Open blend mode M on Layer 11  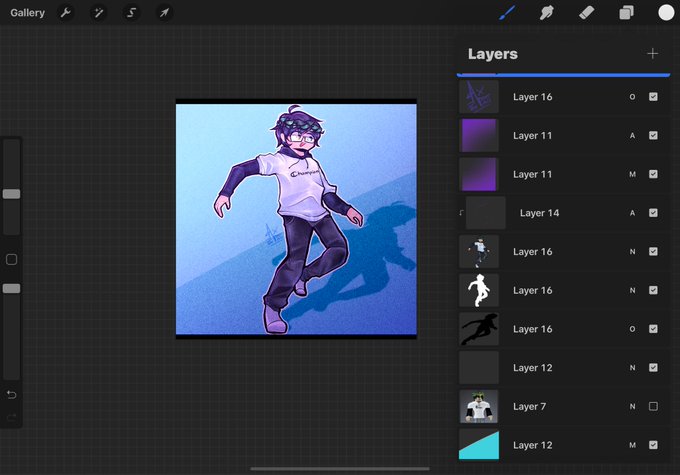click(632, 174)
